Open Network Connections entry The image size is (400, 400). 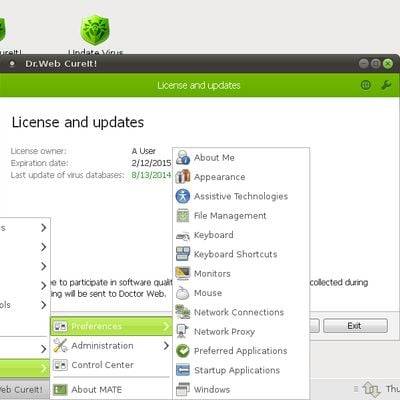241,312
